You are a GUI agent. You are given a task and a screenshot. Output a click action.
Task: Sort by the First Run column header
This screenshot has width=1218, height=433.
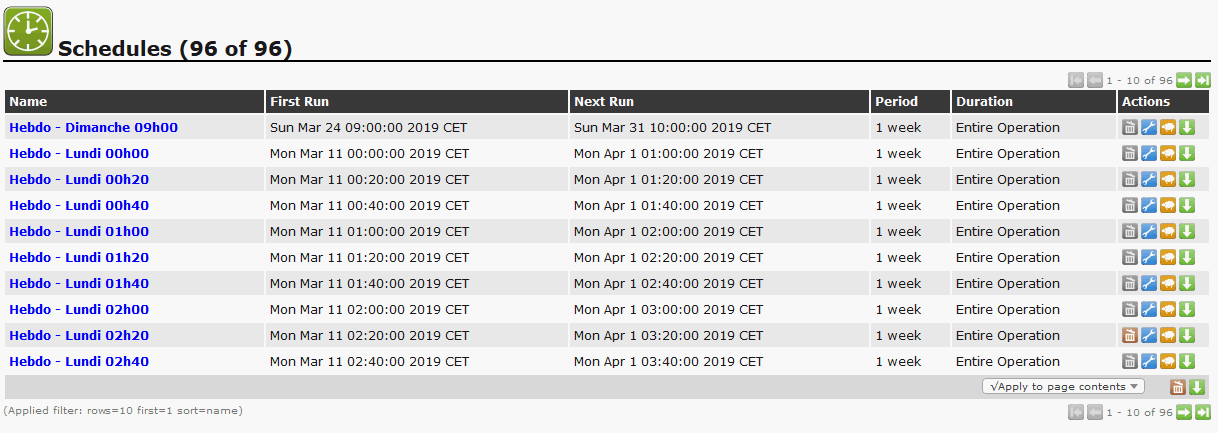(299, 101)
